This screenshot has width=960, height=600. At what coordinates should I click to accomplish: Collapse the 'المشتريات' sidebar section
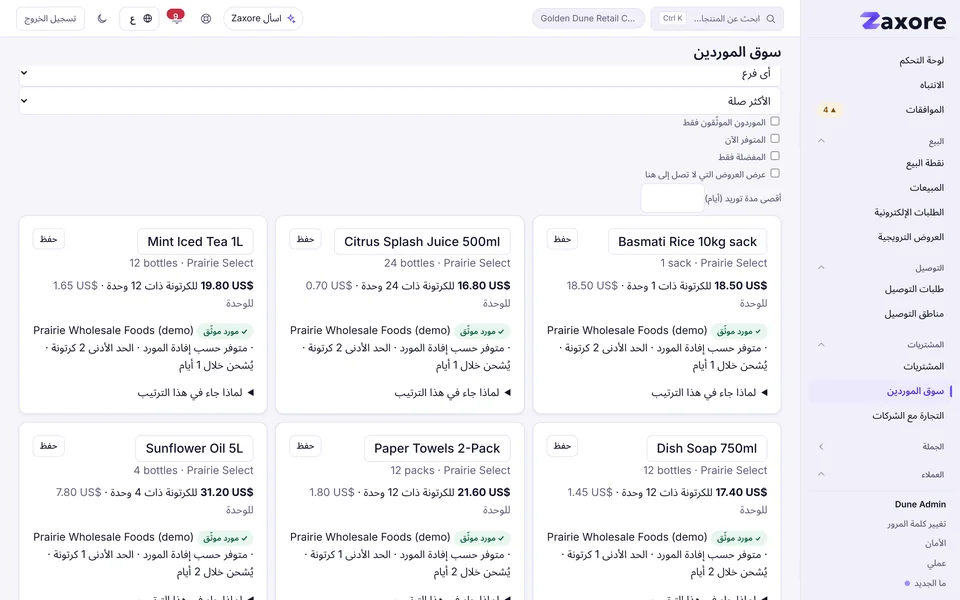(x=821, y=344)
